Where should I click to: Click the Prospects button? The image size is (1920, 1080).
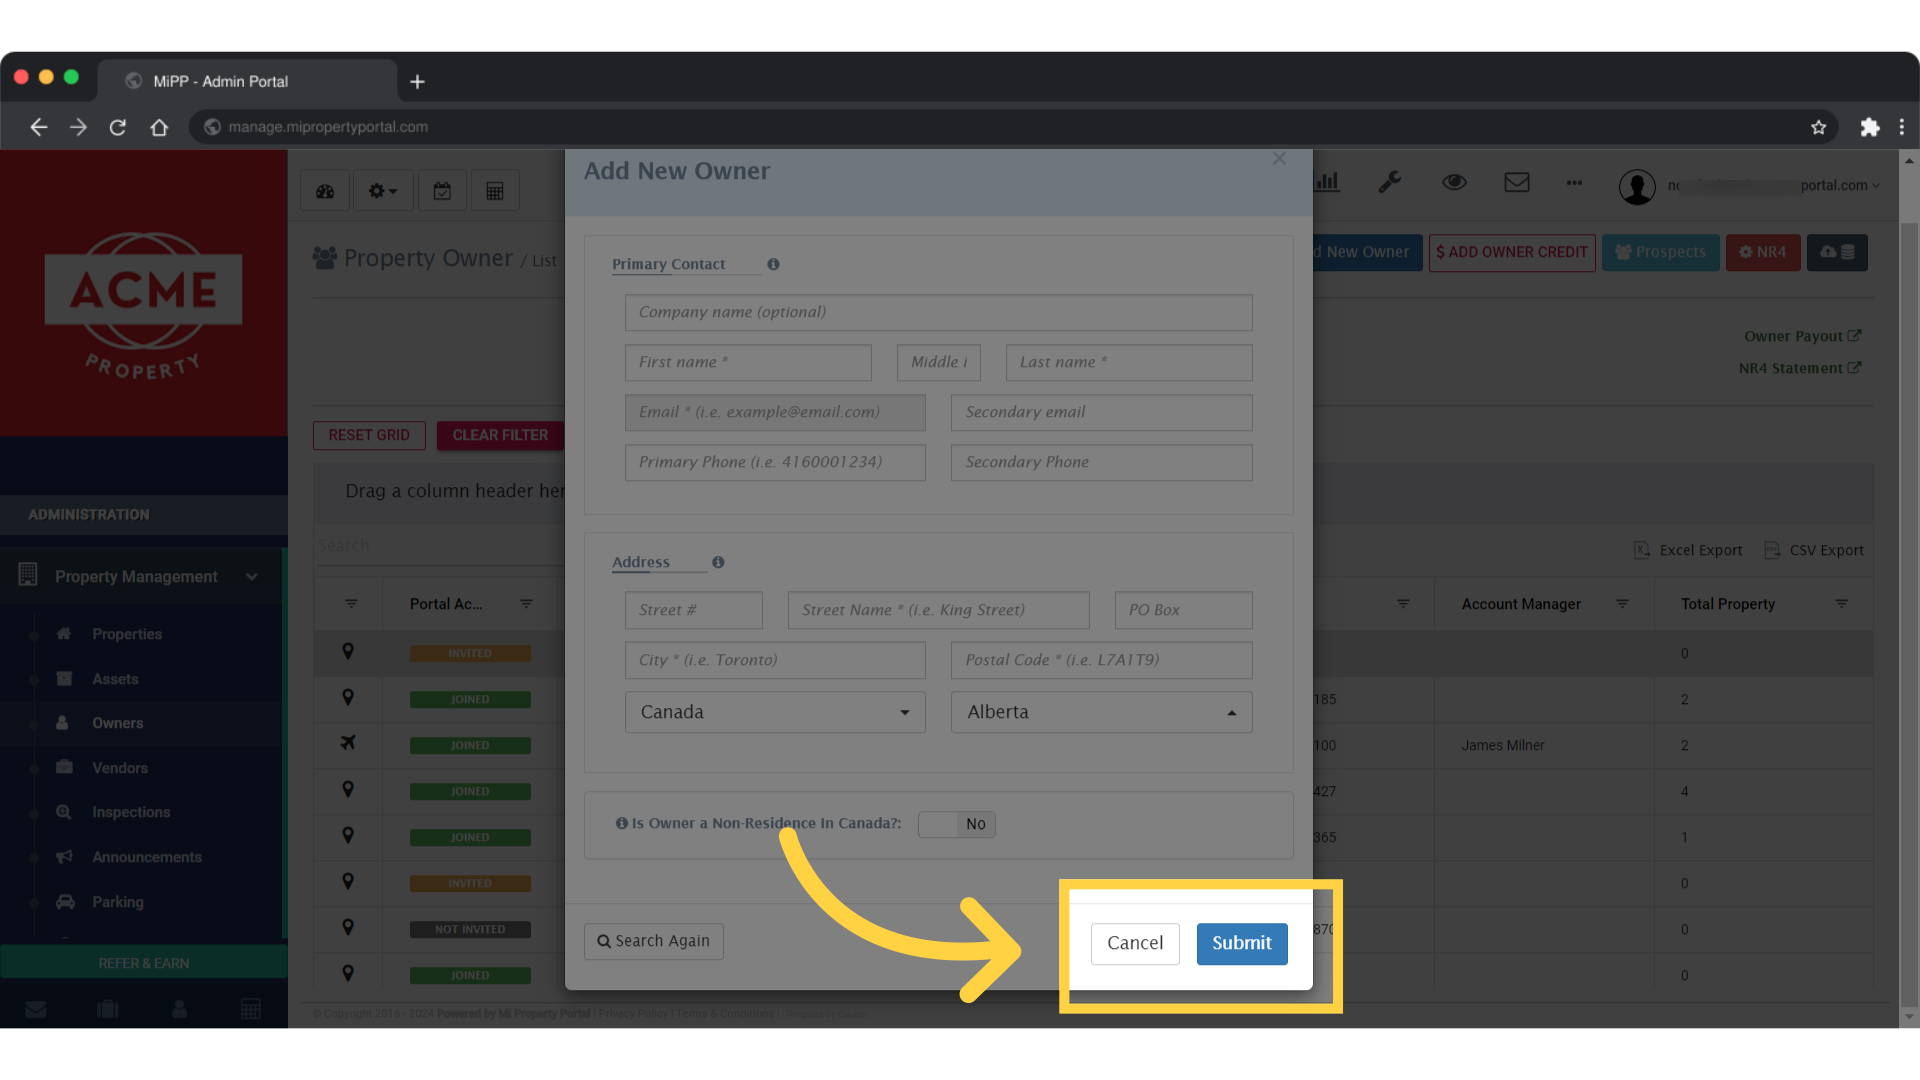tap(1661, 252)
